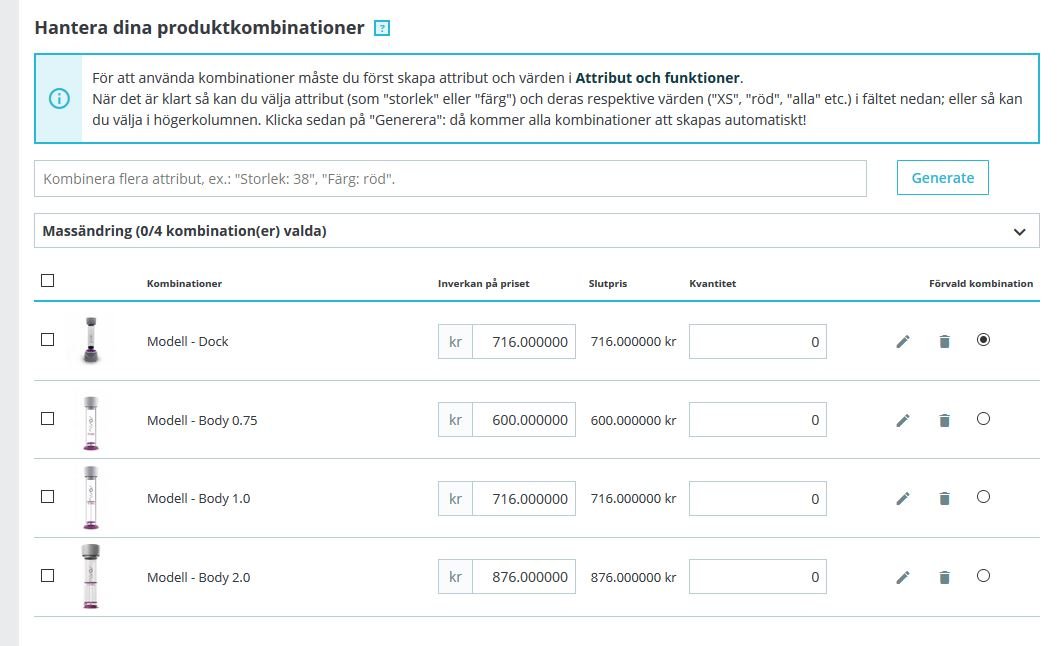Delete the Modell - Body 2.0 combination

click(945, 577)
